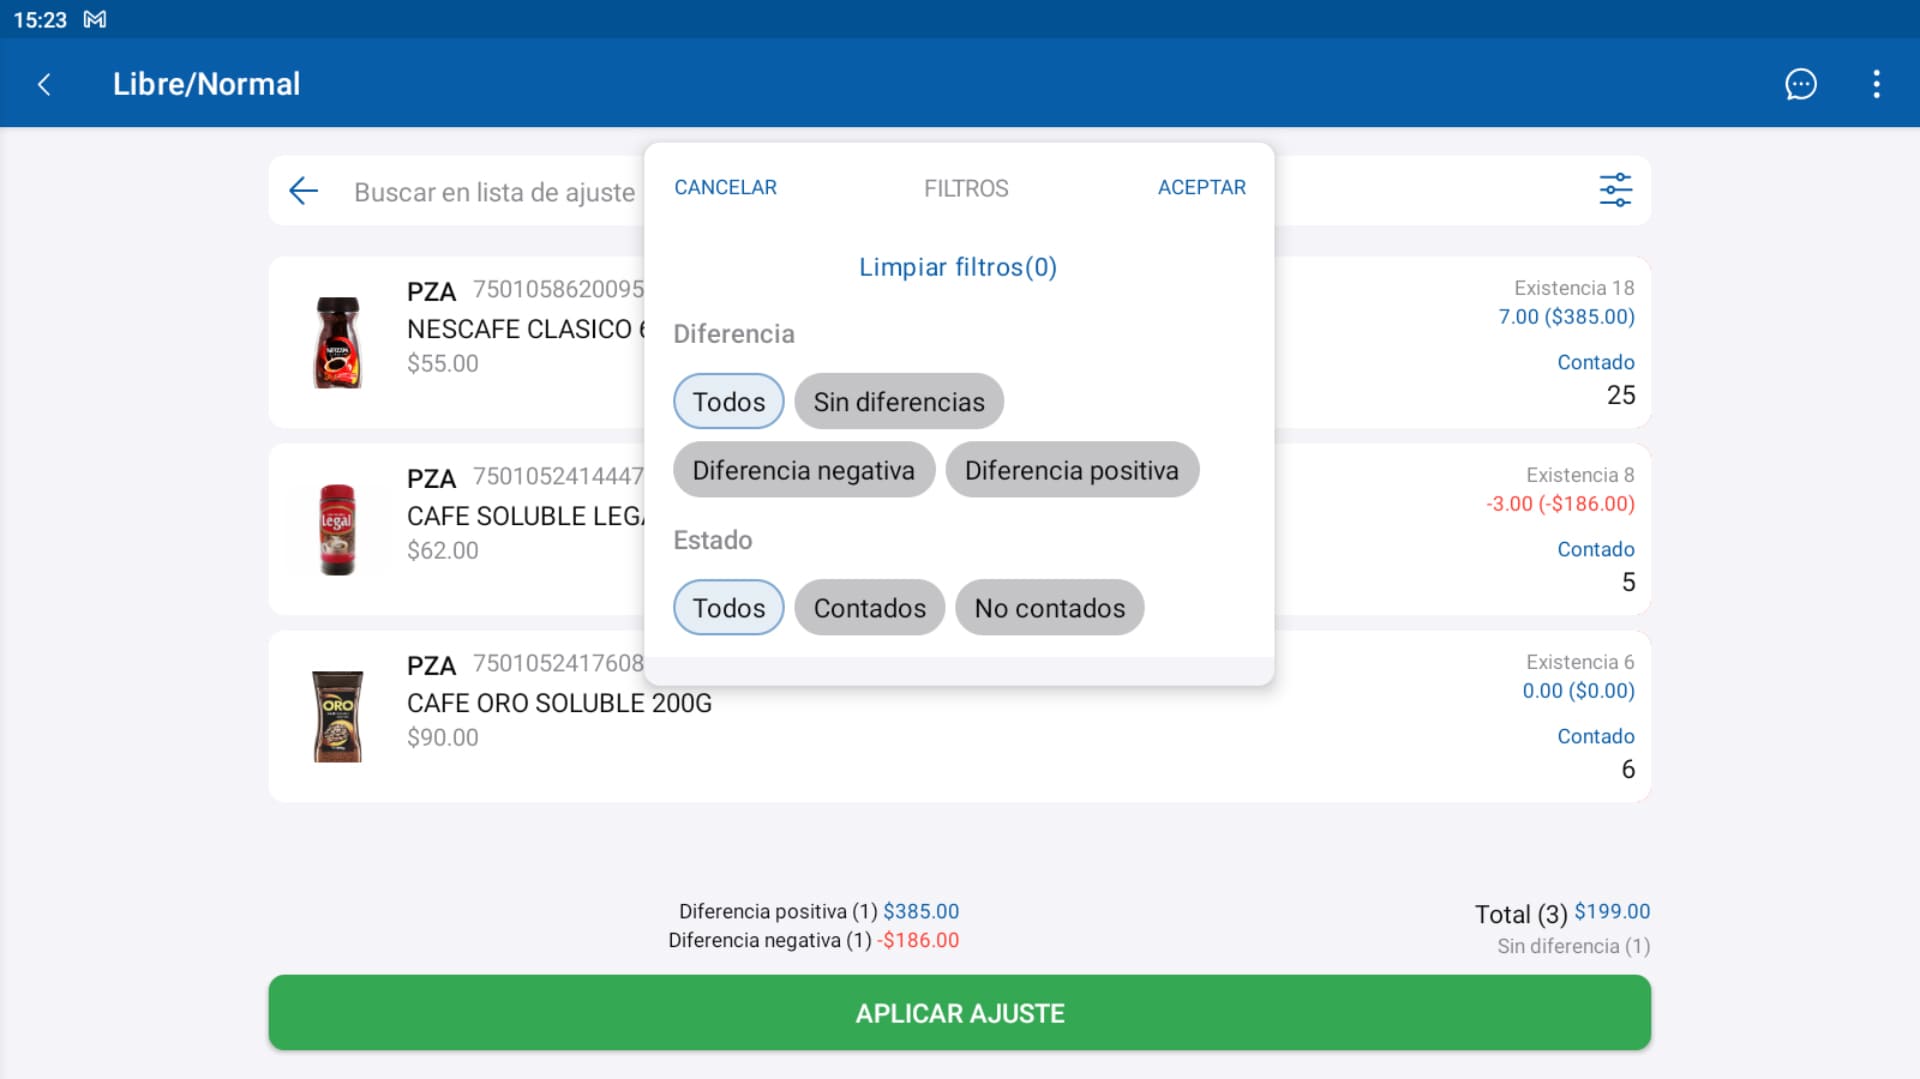The height and width of the screenshot is (1079, 1920).
Task: Open the three-dot overflow menu
Action: pyautogui.click(x=1876, y=84)
